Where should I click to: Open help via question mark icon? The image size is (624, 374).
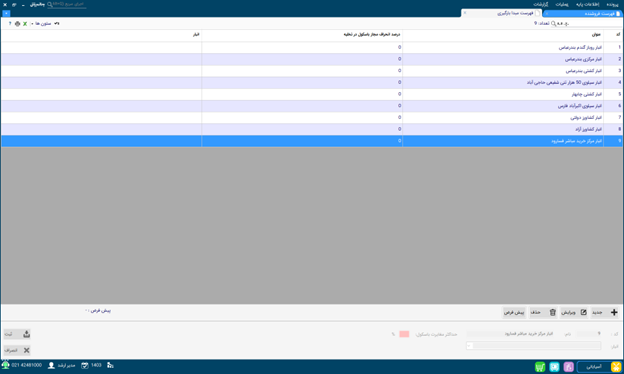(10, 24)
